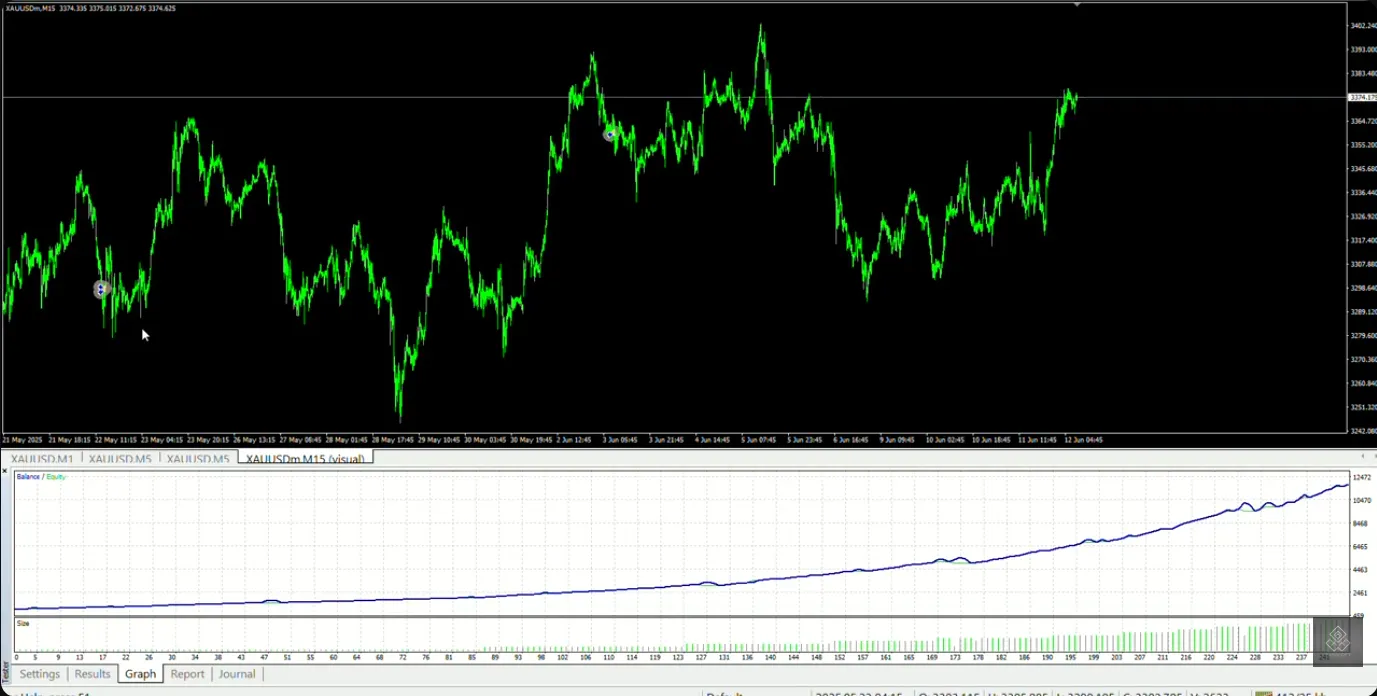1377x696 pixels.
Task: Show the tester Results tab
Action: (92, 674)
